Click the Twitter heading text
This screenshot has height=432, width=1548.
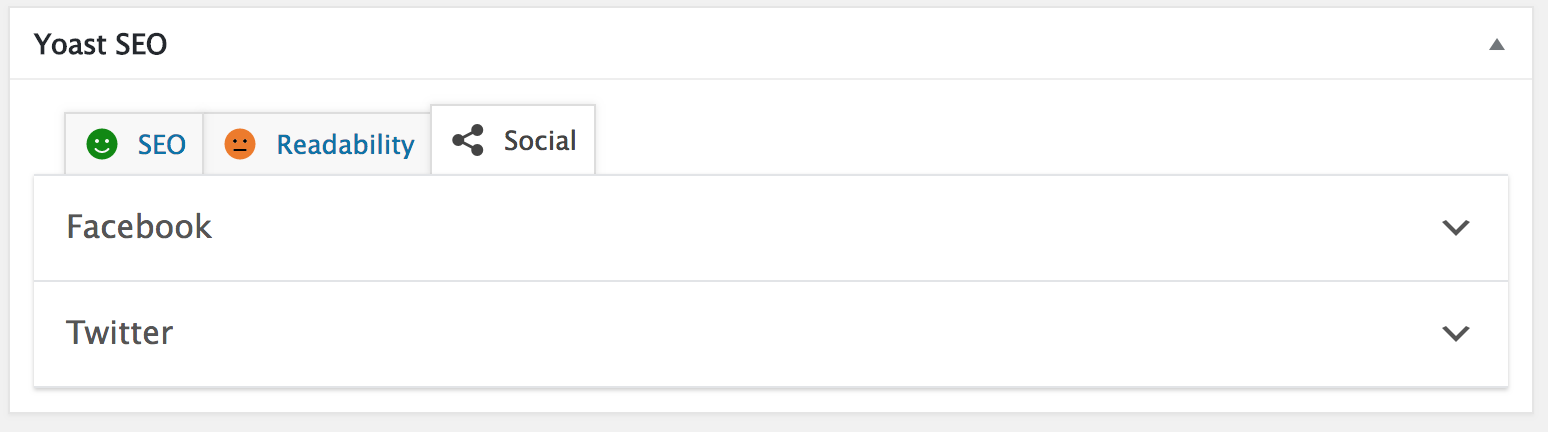(x=120, y=332)
